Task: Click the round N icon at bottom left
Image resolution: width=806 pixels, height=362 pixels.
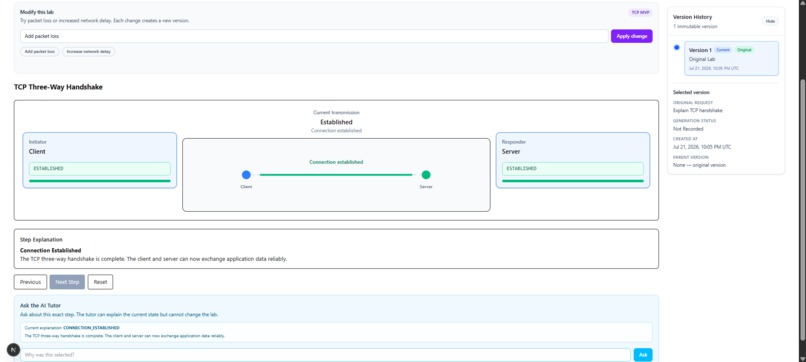Action: click(13, 350)
